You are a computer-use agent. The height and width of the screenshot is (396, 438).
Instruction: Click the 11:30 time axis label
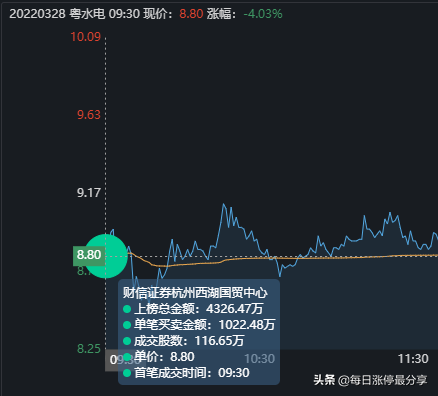[x=413, y=359]
